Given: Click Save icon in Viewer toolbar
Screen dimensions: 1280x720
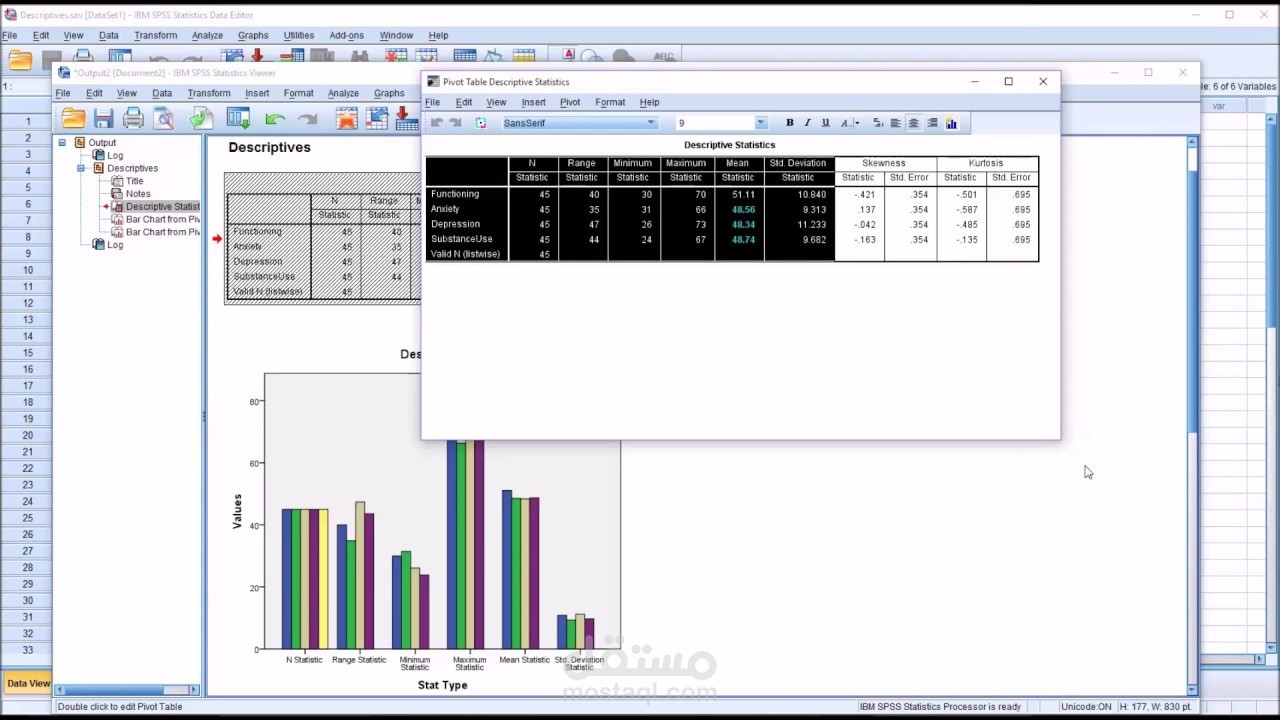Looking at the screenshot, I should click(103, 119).
